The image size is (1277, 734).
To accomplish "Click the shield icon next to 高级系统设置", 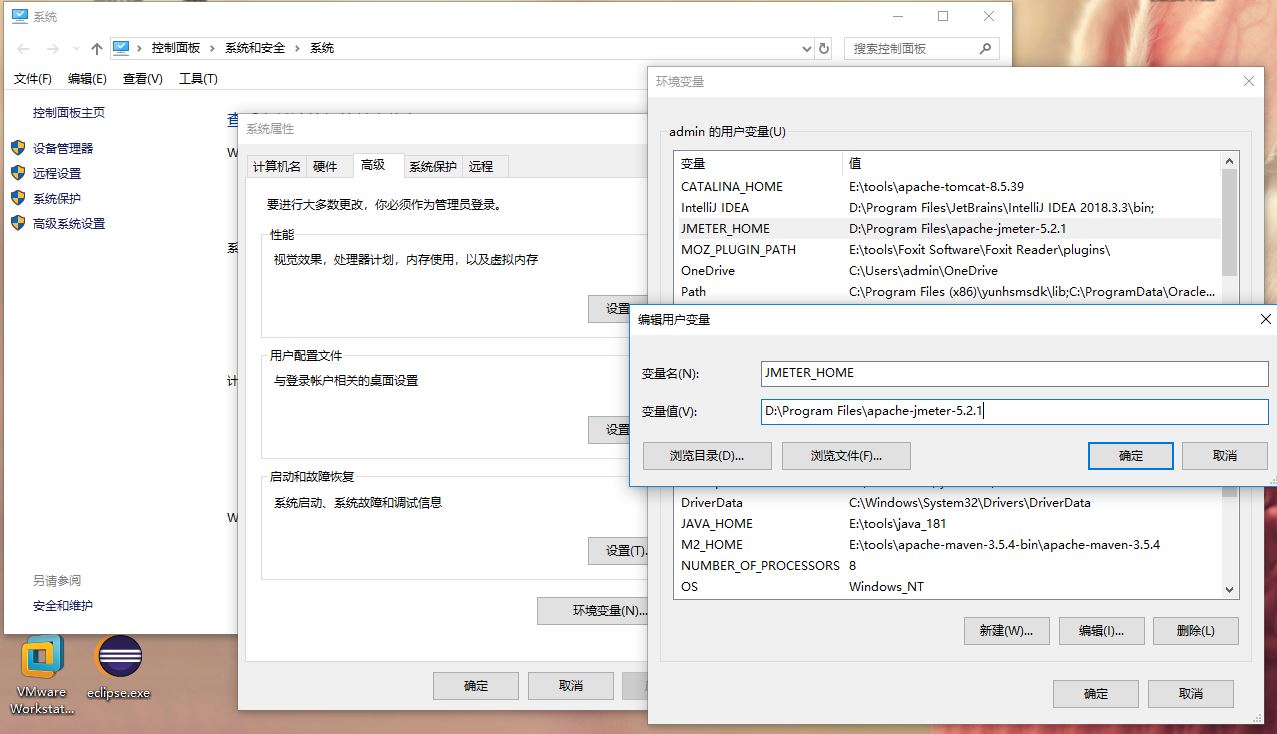I will point(18,223).
